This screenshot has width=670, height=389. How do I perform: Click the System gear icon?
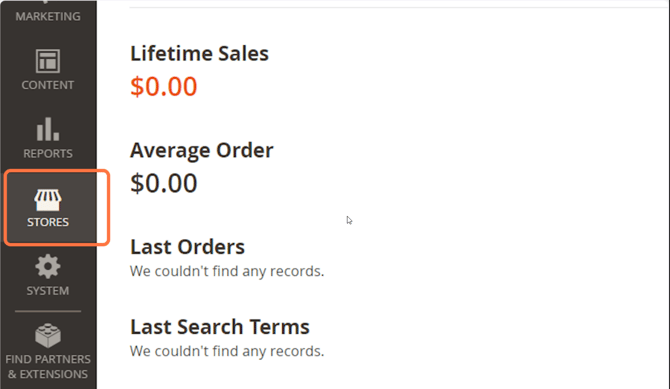point(47,266)
